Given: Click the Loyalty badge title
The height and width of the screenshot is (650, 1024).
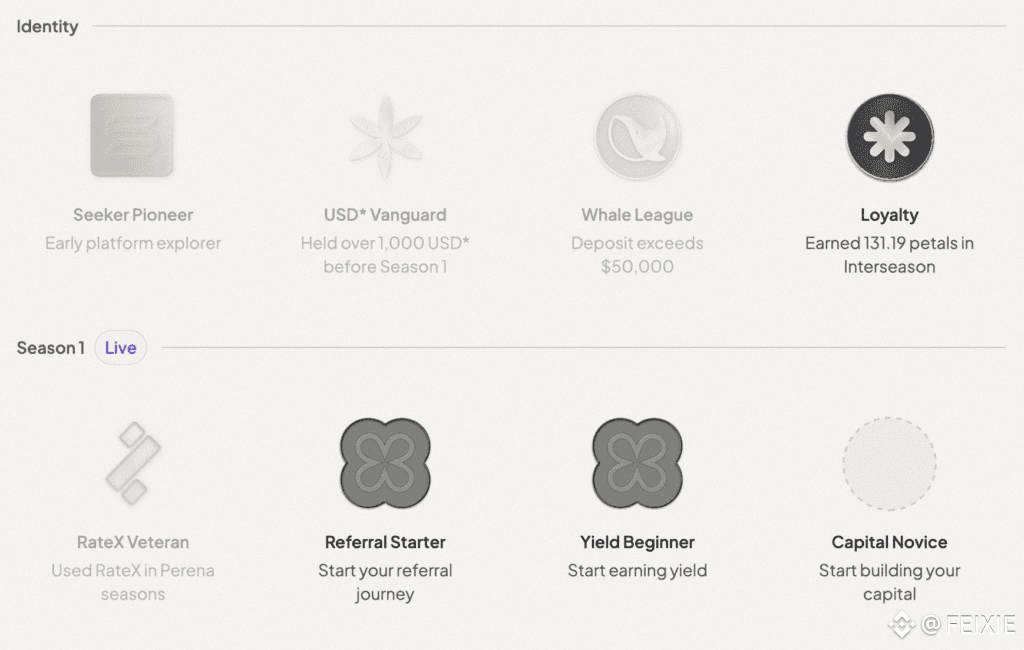Looking at the screenshot, I should [x=889, y=215].
